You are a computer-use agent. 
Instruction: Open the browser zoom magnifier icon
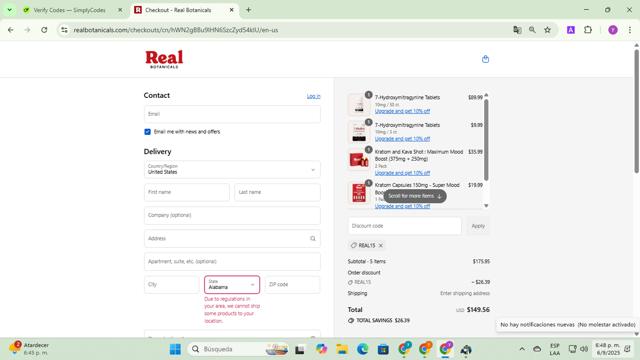[x=532, y=30]
